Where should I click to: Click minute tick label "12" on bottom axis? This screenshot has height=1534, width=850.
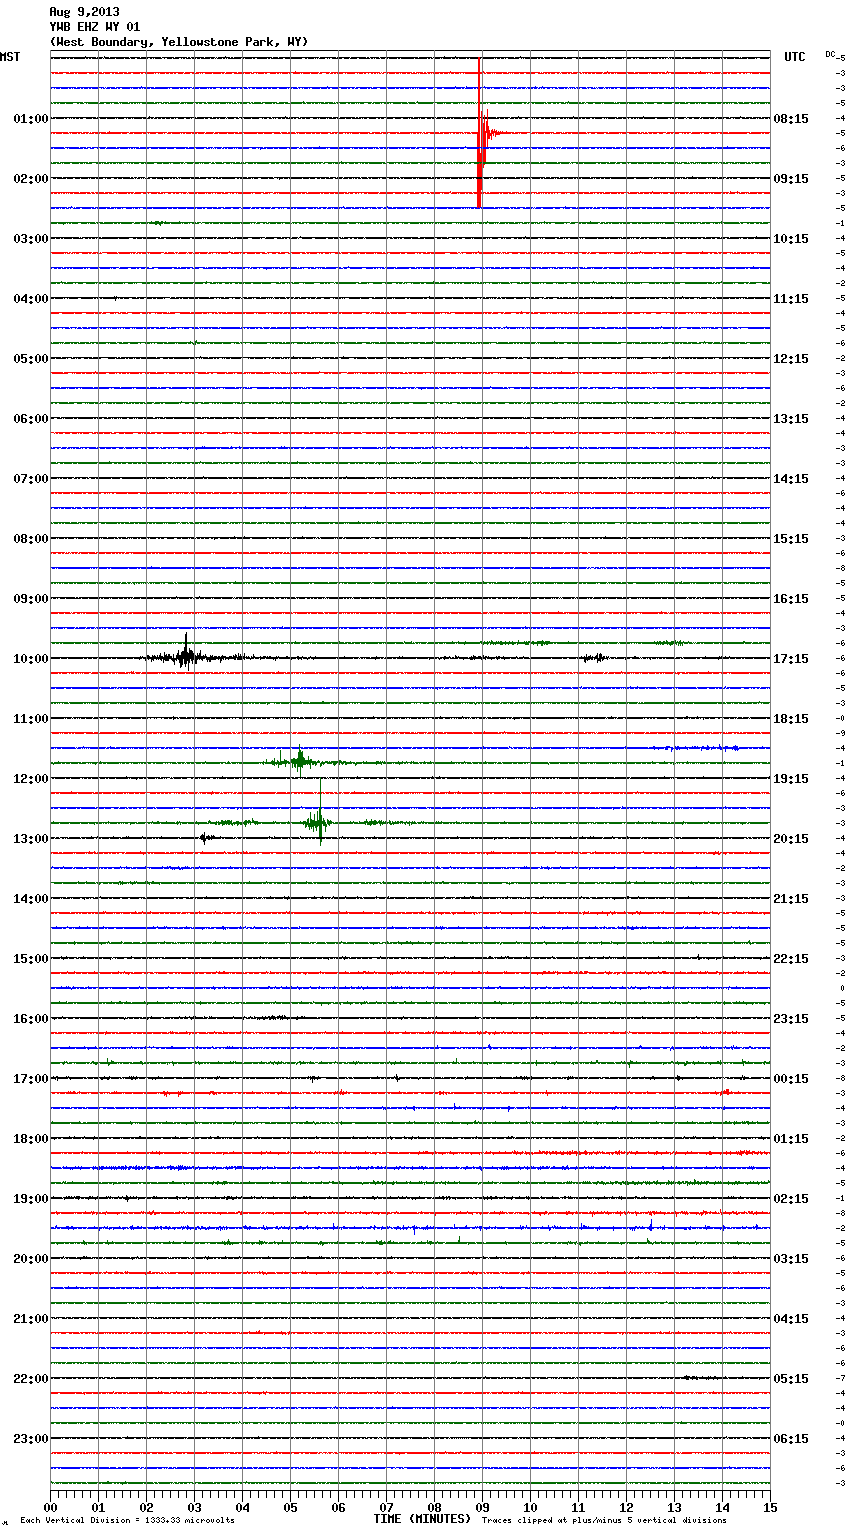tap(626, 1507)
